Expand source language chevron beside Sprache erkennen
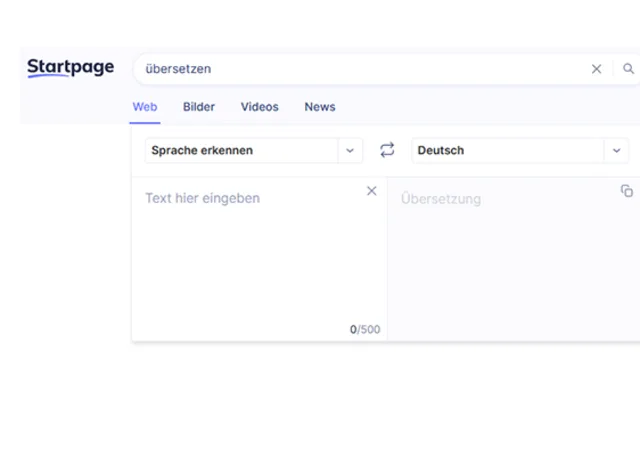 [349, 151]
